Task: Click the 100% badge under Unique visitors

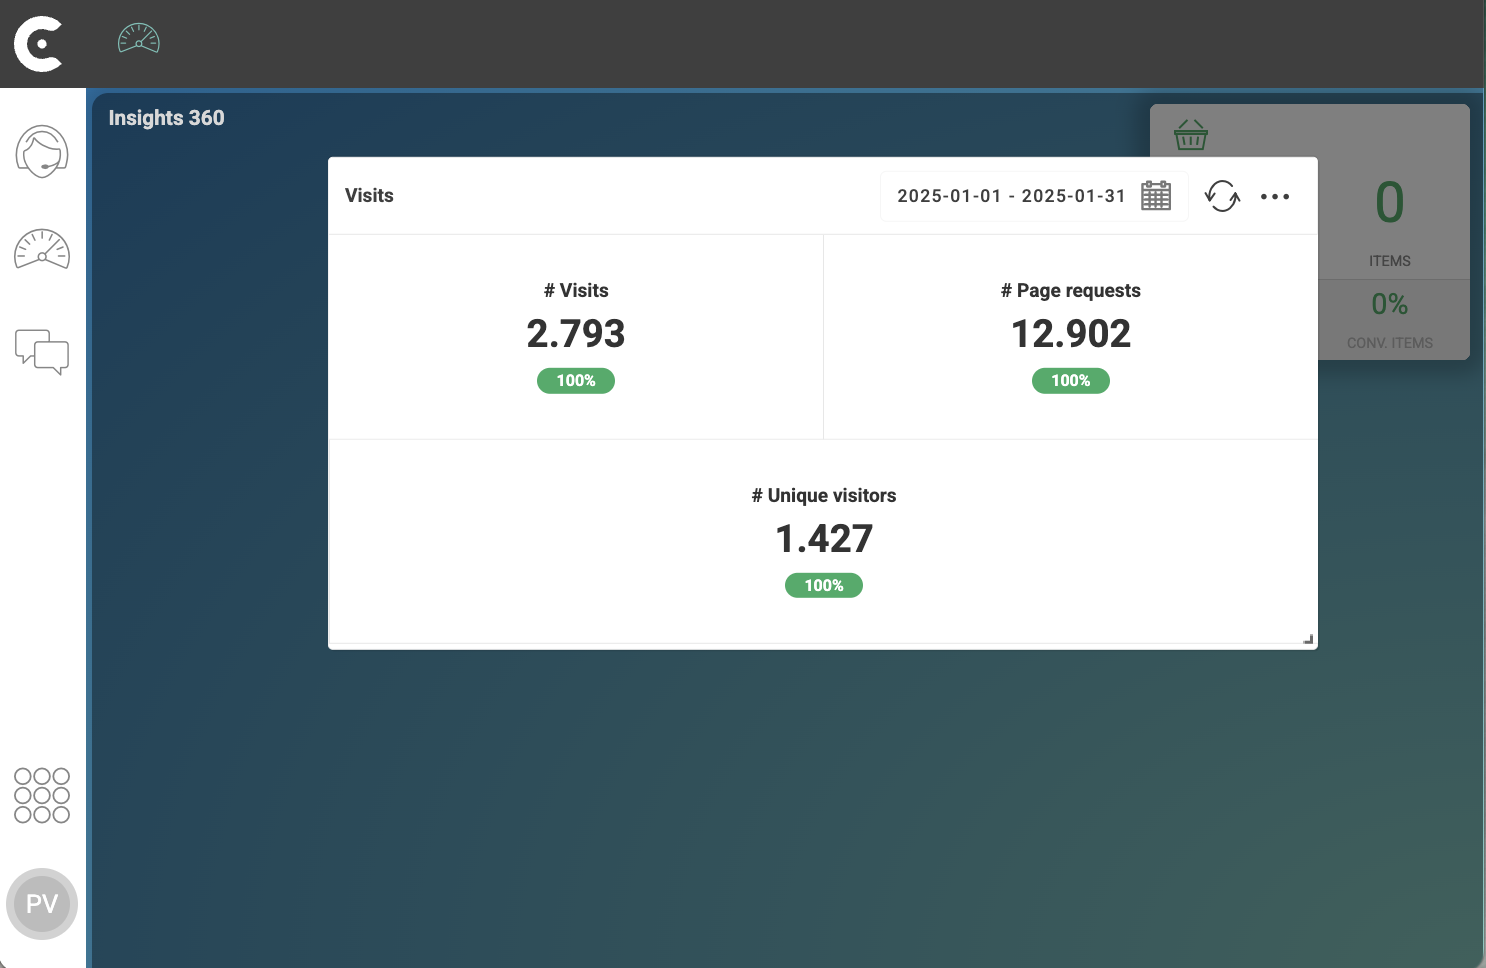Action: [x=824, y=586]
